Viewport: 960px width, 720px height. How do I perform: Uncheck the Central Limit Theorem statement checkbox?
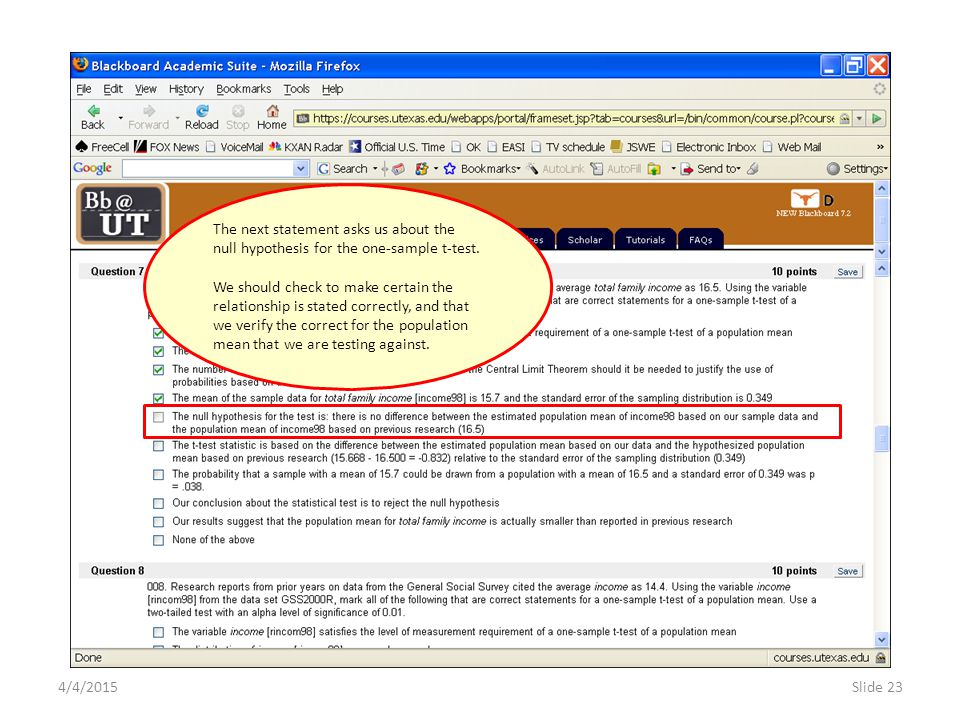tap(159, 370)
